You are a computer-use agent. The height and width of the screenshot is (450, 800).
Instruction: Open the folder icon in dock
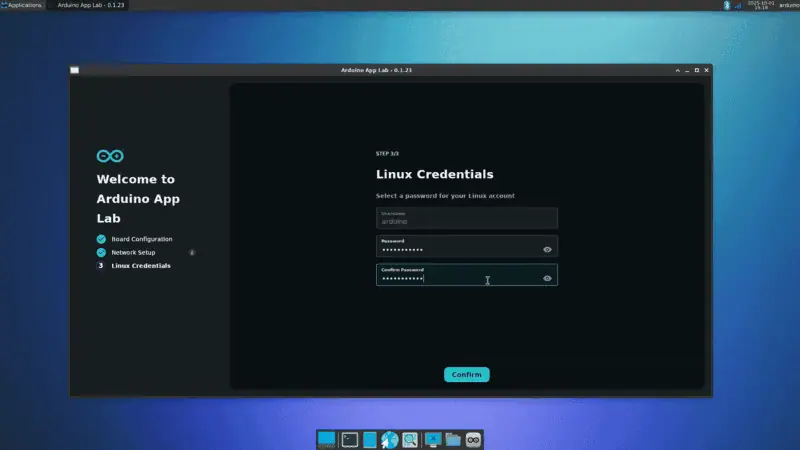coord(453,439)
